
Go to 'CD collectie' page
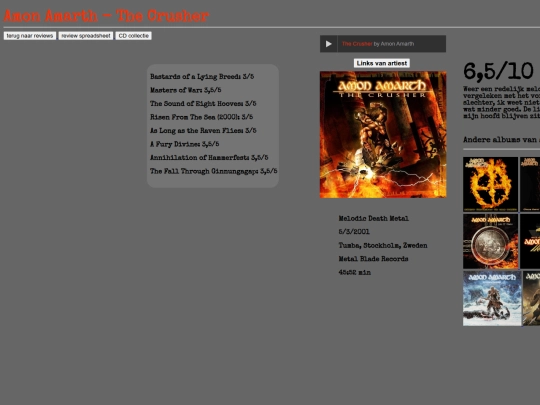(x=134, y=36)
